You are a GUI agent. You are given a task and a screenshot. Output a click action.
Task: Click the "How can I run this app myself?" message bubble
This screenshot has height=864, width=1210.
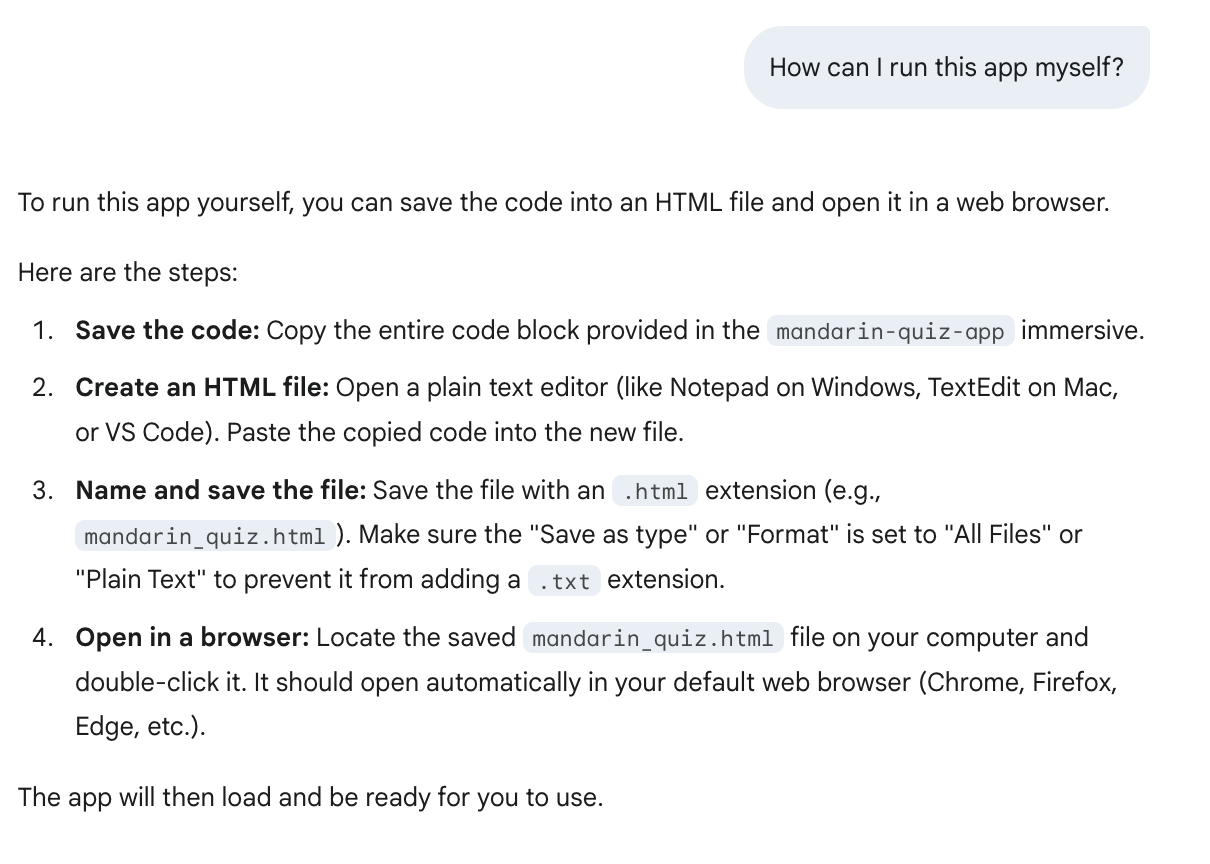pos(946,67)
